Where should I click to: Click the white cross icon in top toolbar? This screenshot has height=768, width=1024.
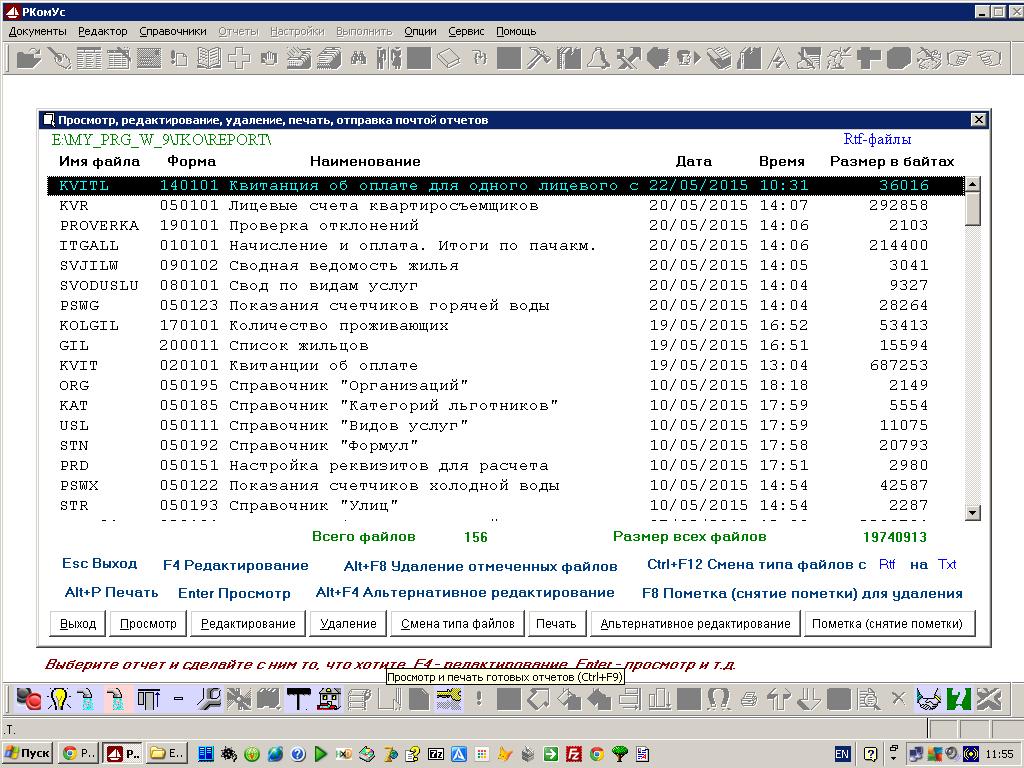238,58
